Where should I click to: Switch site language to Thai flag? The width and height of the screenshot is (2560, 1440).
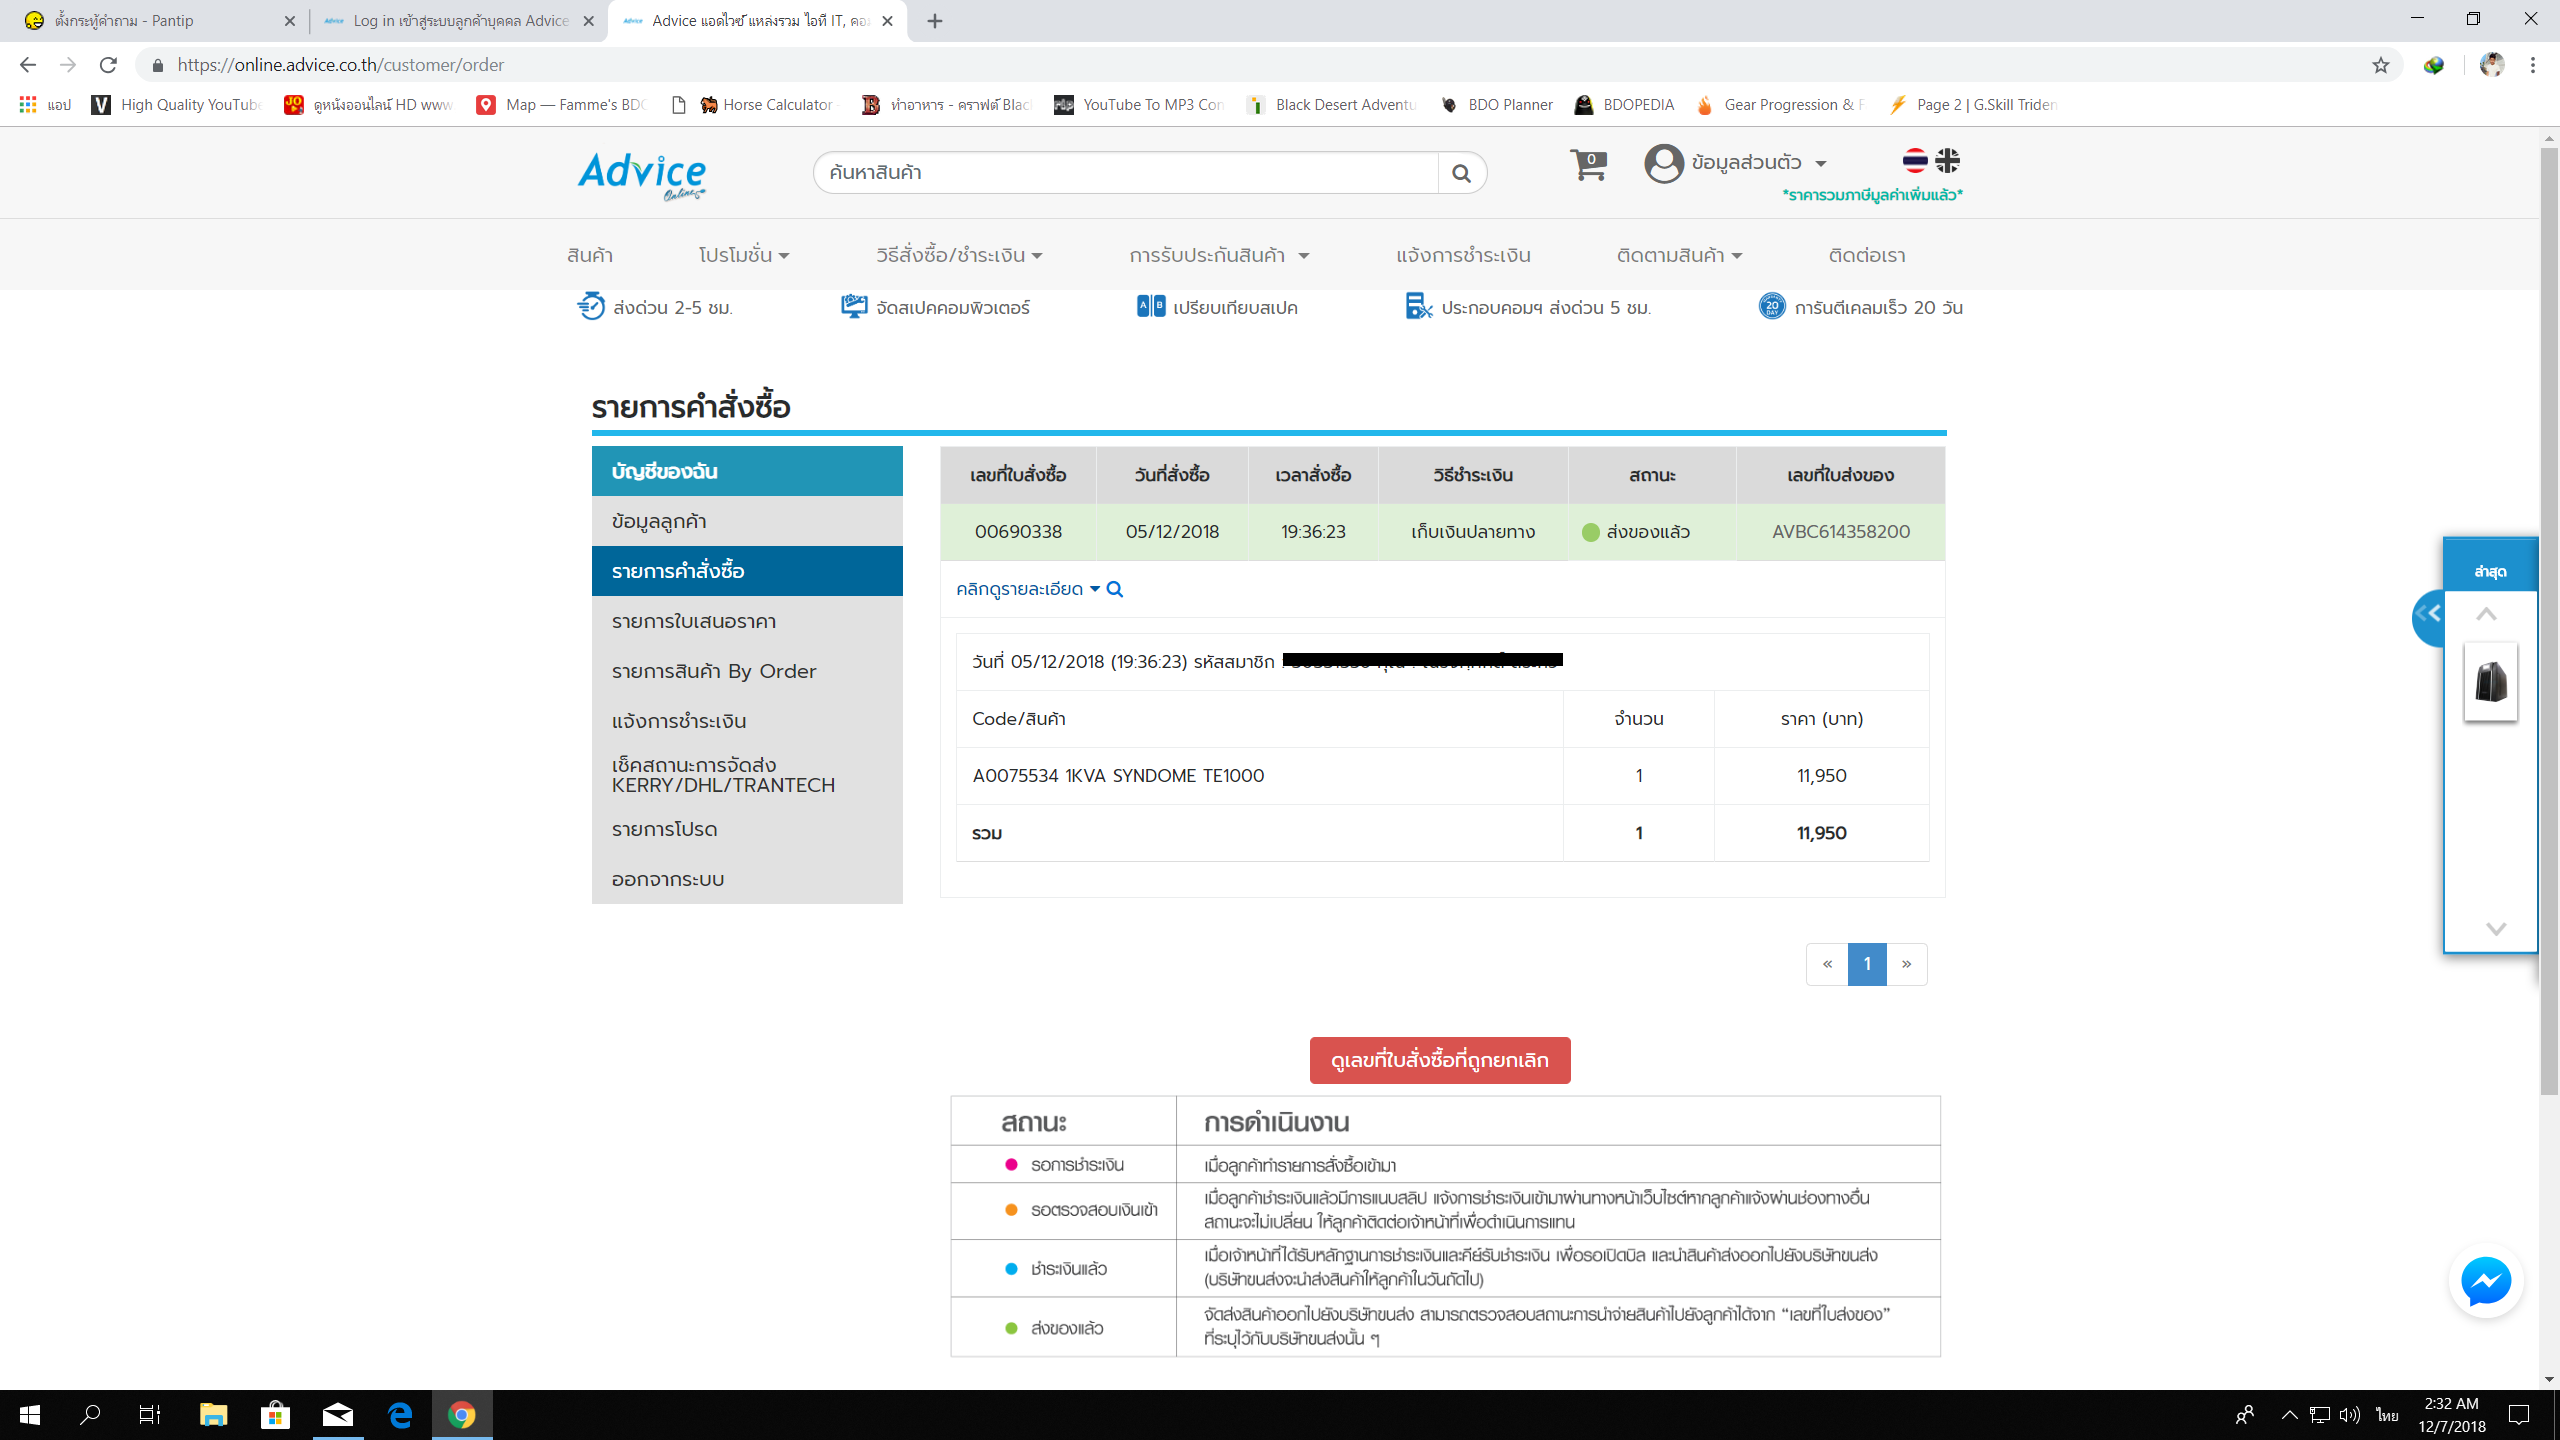tap(1914, 160)
